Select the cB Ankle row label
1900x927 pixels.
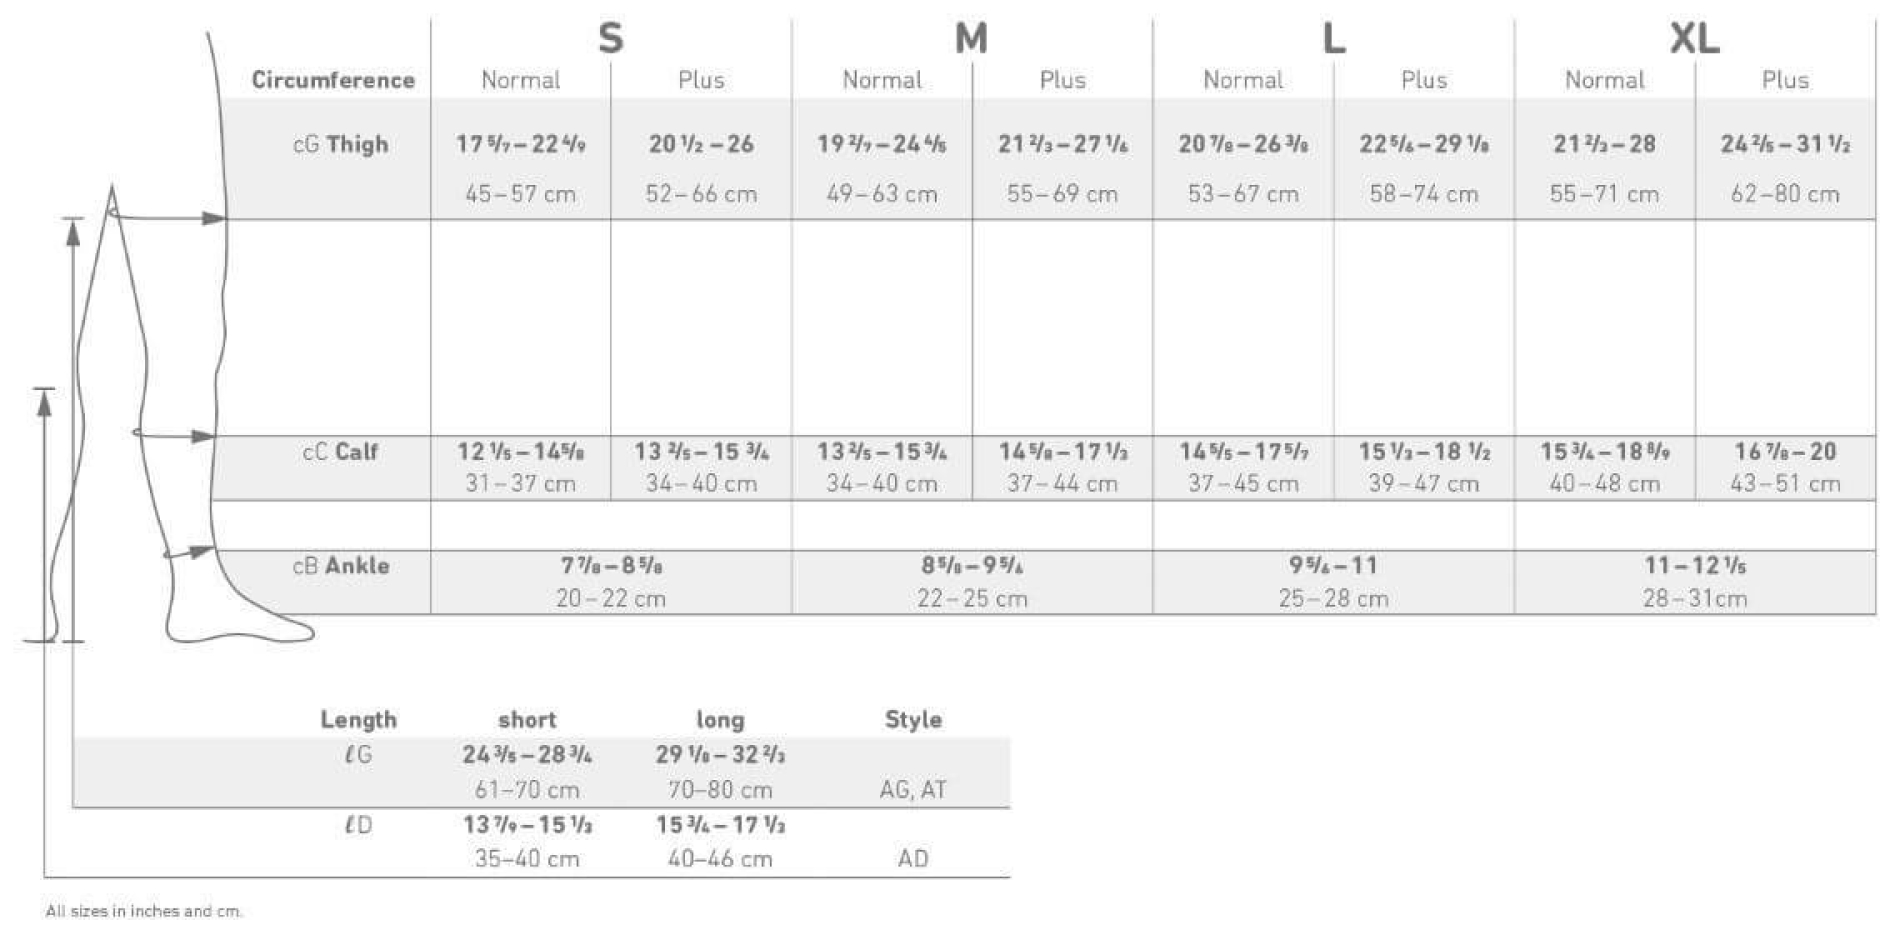pyautogui.click(x=340, y=566)
